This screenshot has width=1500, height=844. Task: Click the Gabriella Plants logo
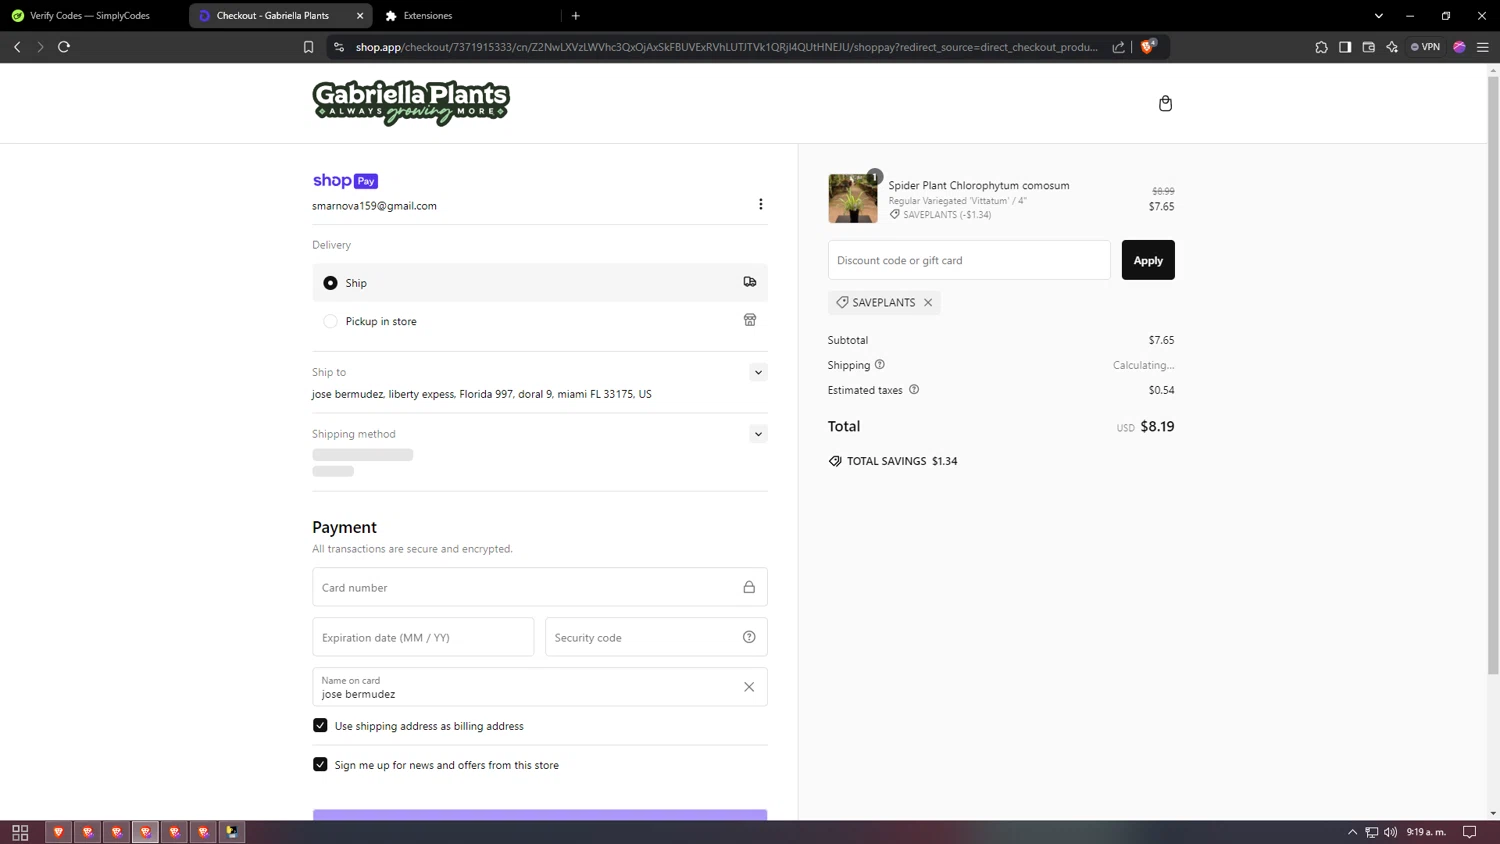click(411, 103)
